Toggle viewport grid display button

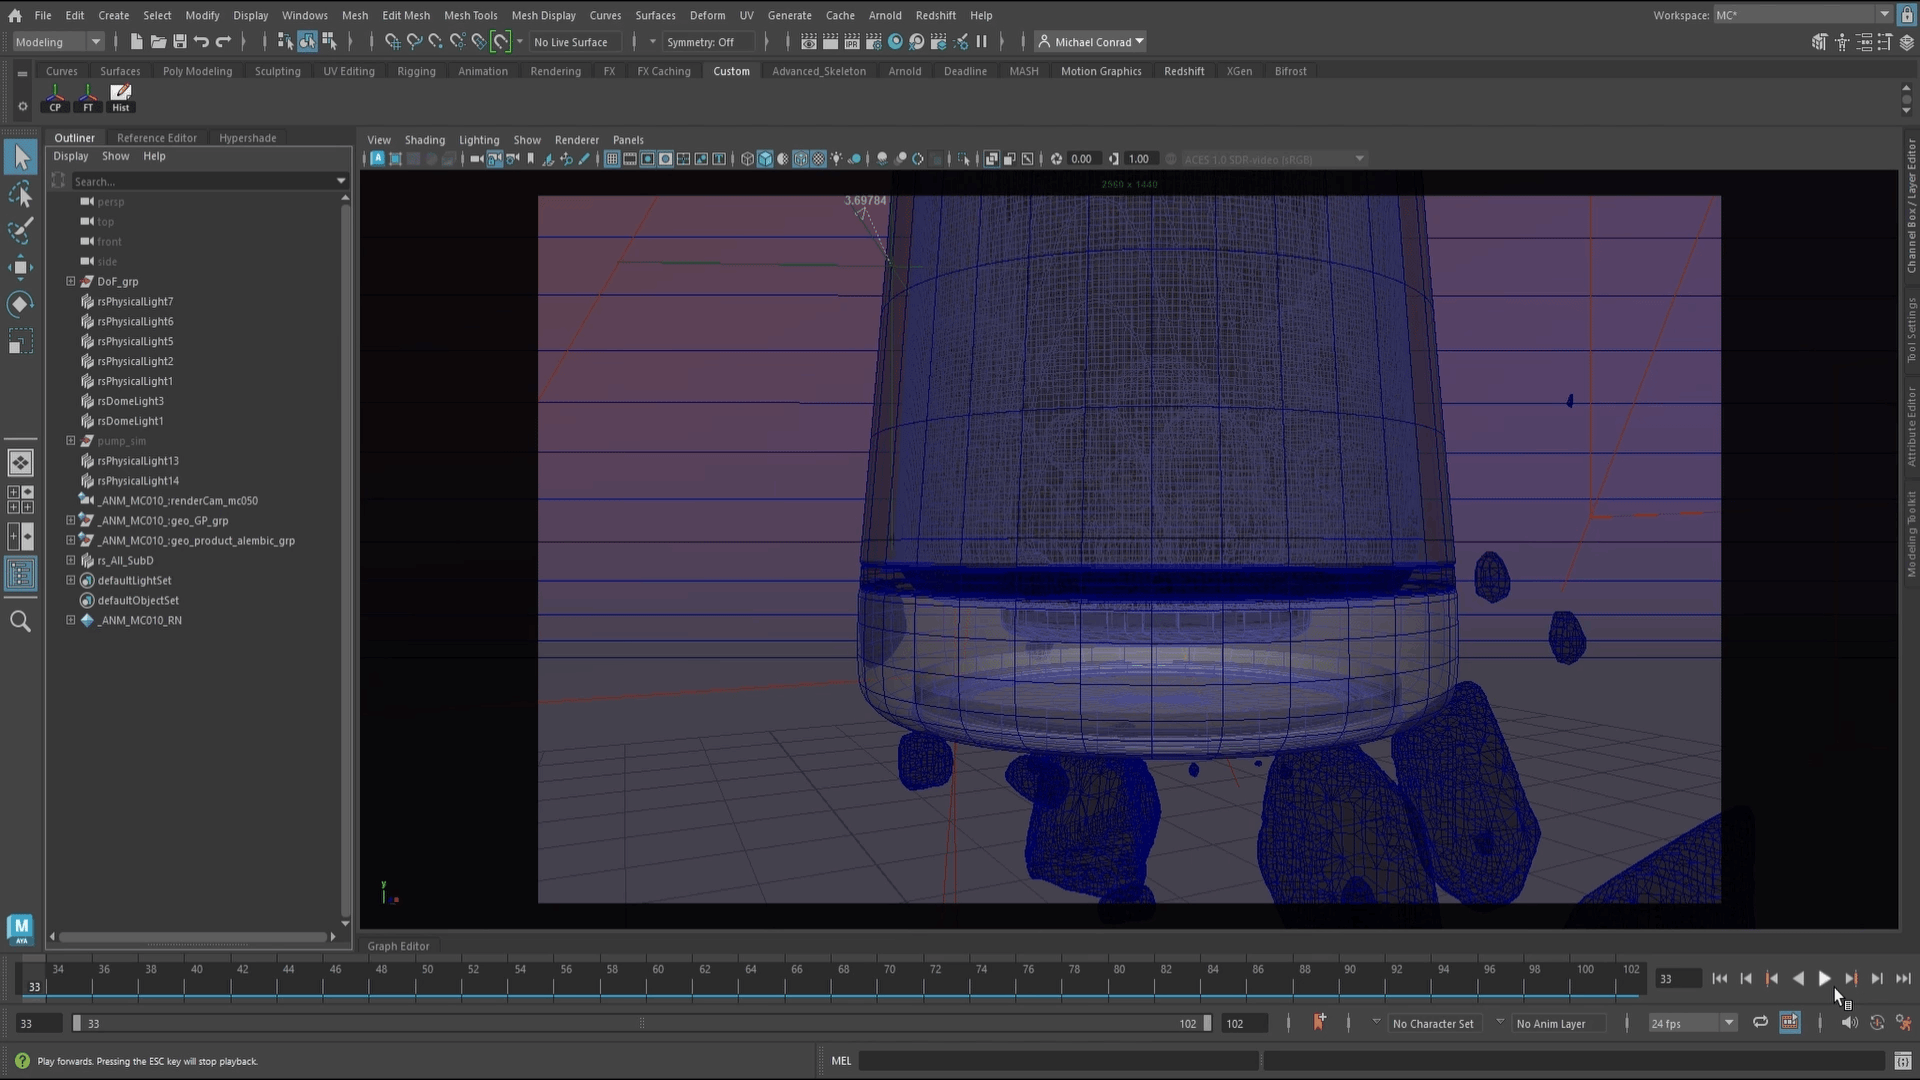(x=612, y=159)
